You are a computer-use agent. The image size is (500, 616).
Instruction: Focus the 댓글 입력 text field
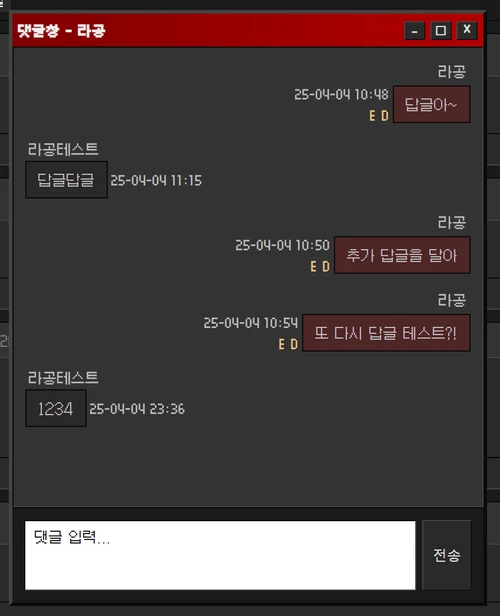click(x=220, y=555)
